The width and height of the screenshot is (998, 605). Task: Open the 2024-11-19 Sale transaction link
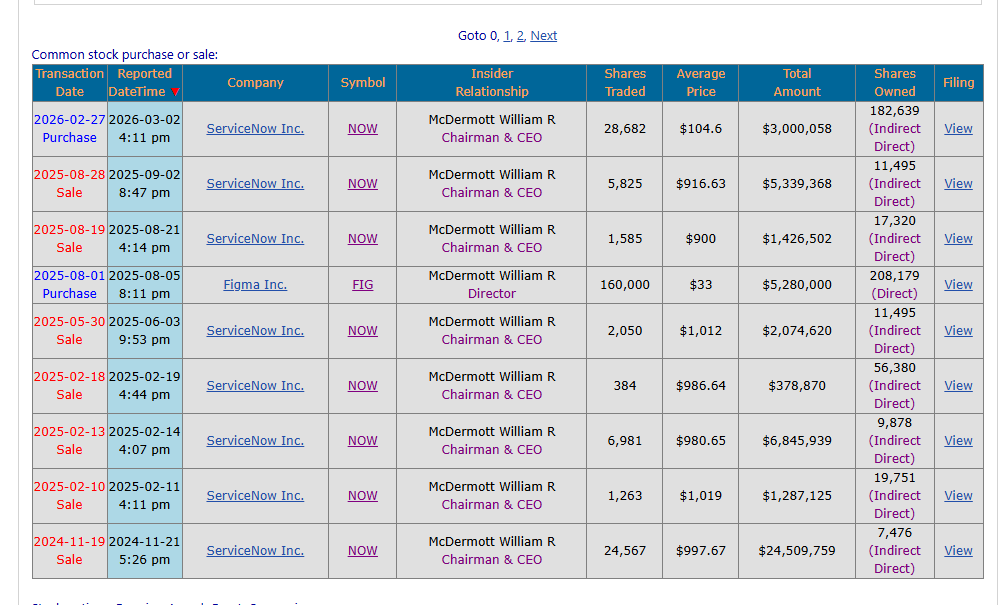(x=69, y=550)
